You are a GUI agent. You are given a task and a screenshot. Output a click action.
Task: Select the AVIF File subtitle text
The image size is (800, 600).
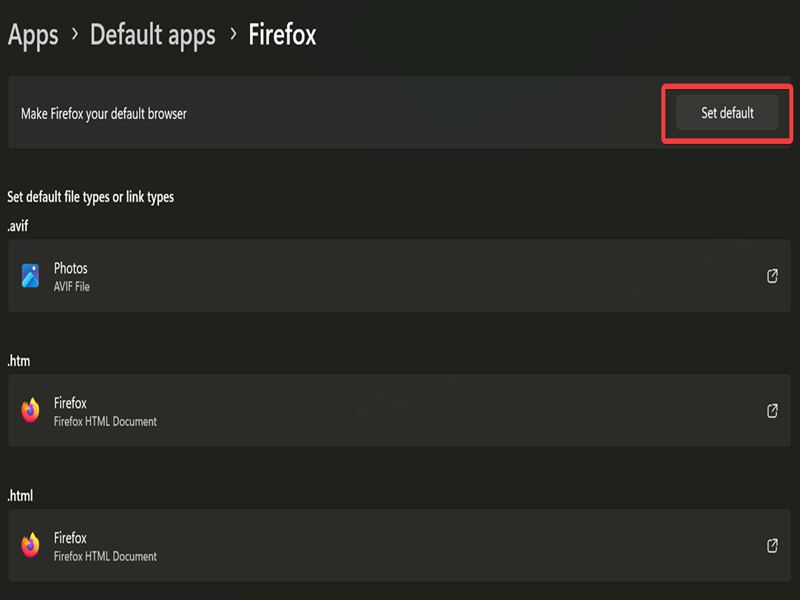coord(72,287)
